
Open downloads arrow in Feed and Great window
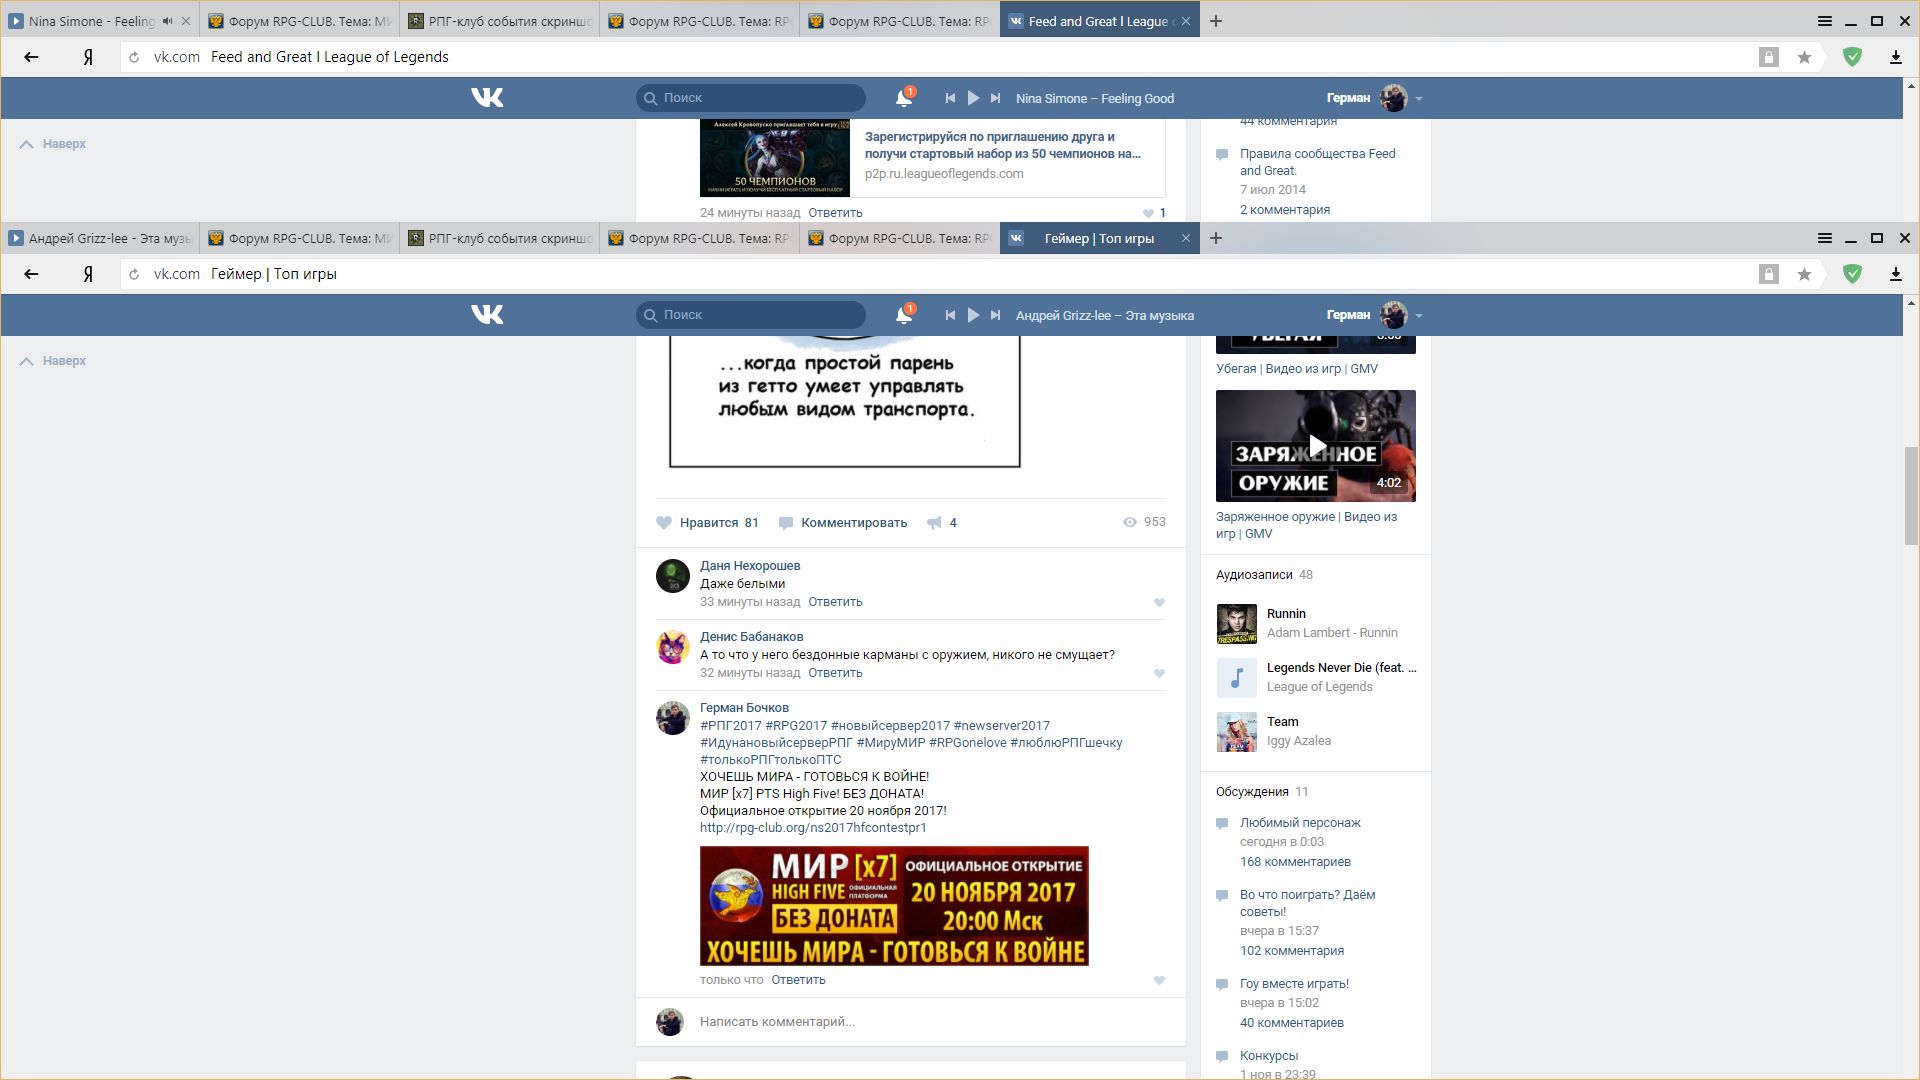click(x=1895, y=57)
